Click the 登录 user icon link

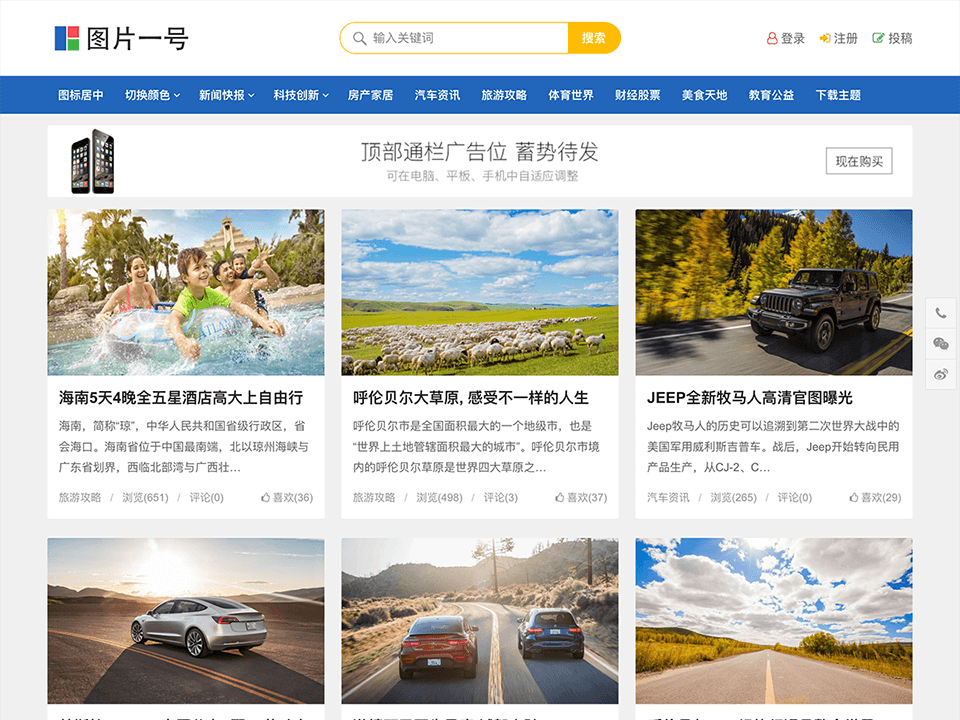point(786,38)
